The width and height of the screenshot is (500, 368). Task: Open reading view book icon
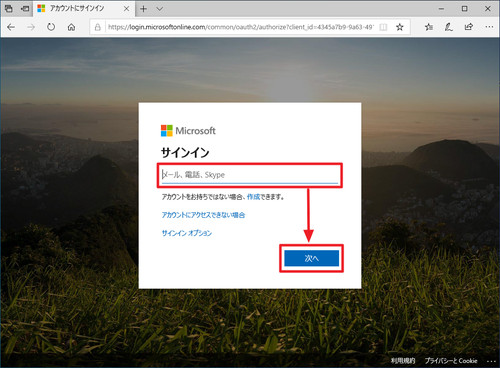(x=384, y=27)
